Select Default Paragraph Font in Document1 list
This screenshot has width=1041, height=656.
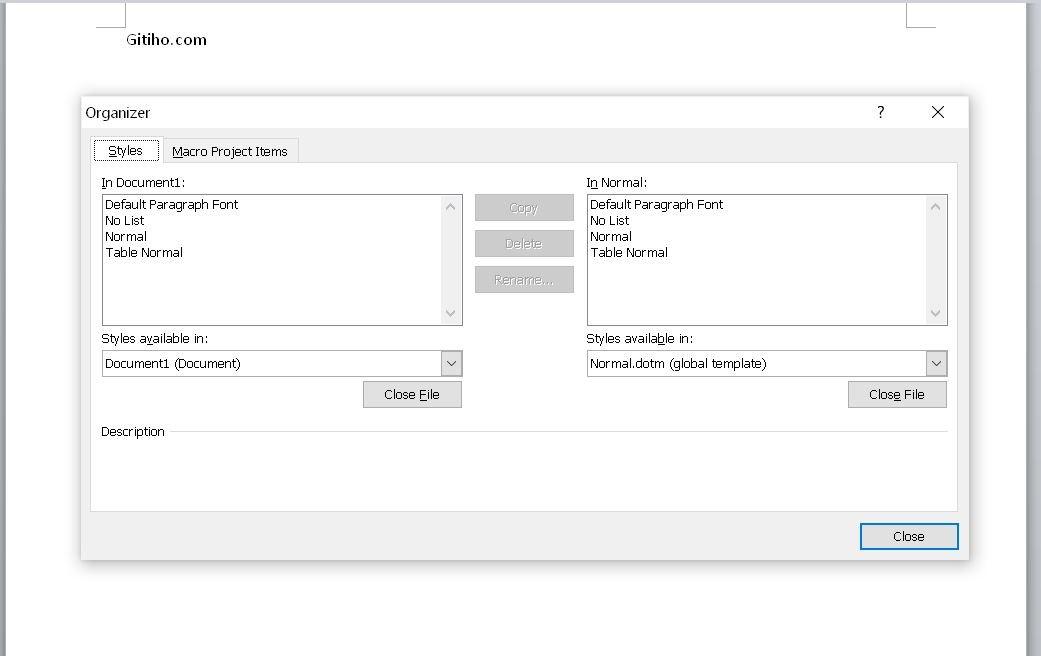pyautogui.click(x=172, y=204)
